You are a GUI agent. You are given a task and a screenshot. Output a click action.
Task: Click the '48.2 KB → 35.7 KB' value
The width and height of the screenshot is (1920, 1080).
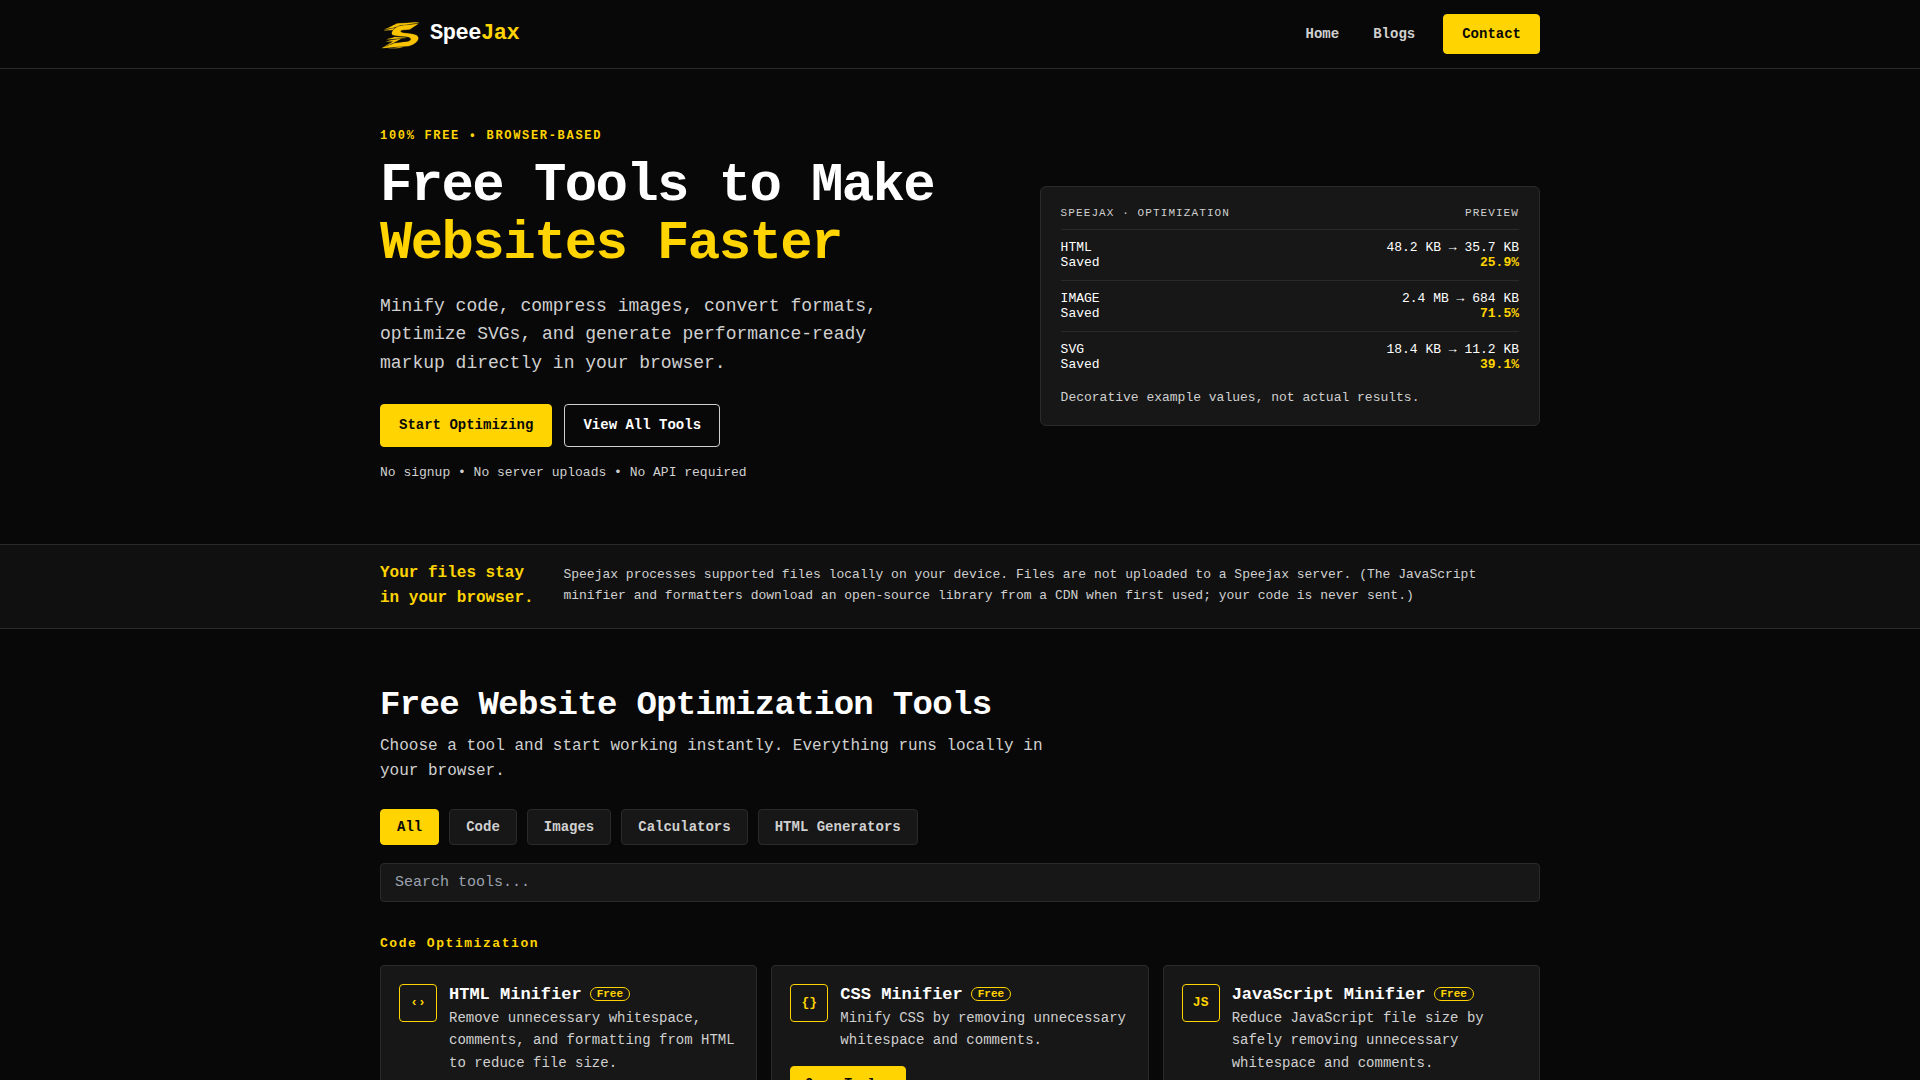[1452, 247]
